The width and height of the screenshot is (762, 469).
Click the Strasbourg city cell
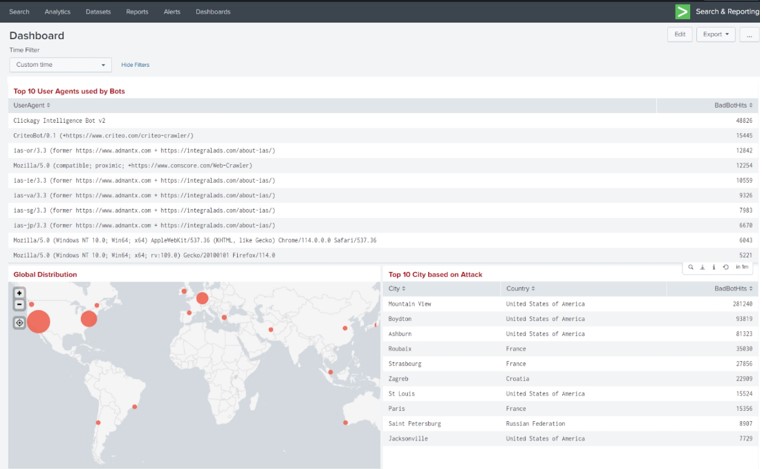tap(405, 364)
